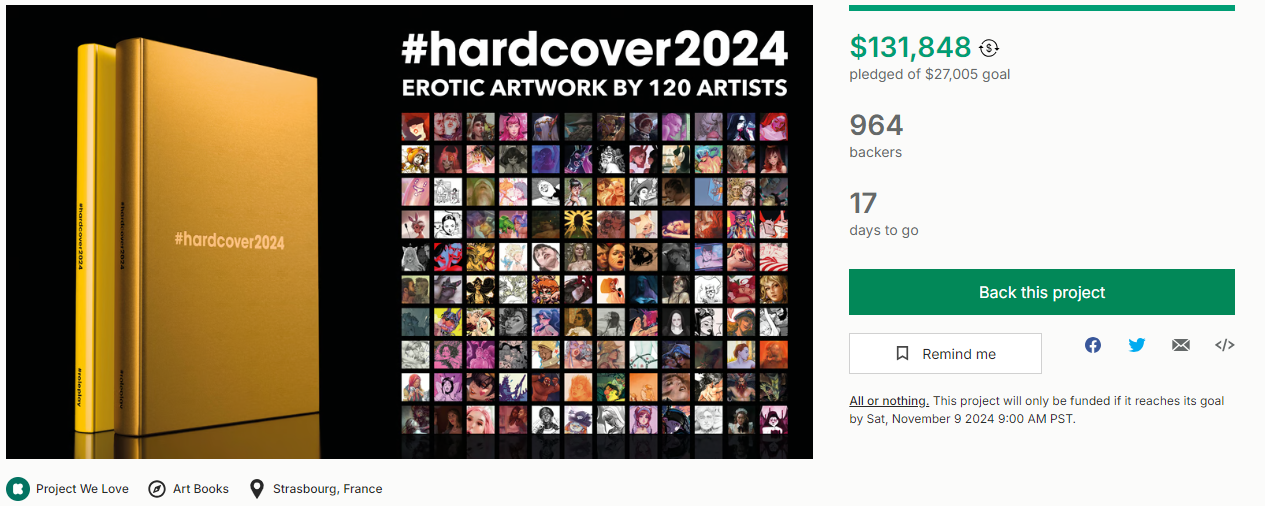The width and height of the screenshot is (1265, 506).
Task: Back this project with green button
Action: pos(1042,292)
